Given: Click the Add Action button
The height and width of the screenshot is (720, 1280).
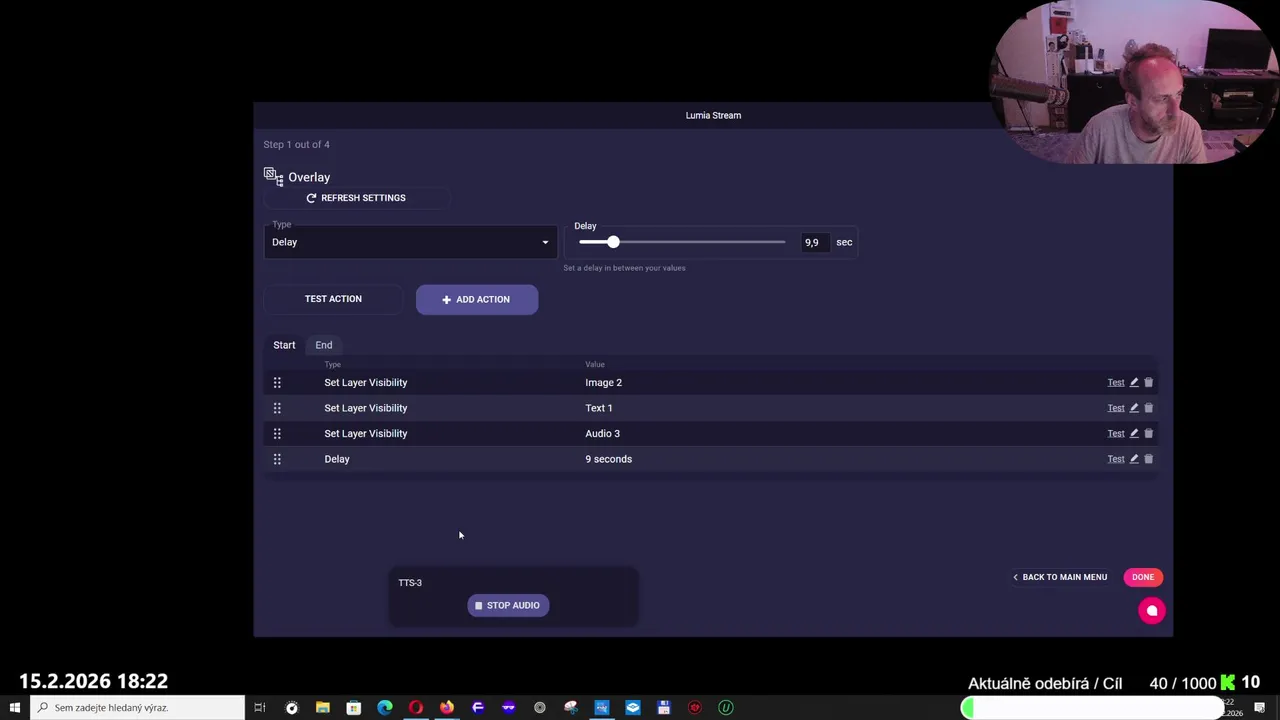Looking at the screenshot, I should [x=477, y=299].
